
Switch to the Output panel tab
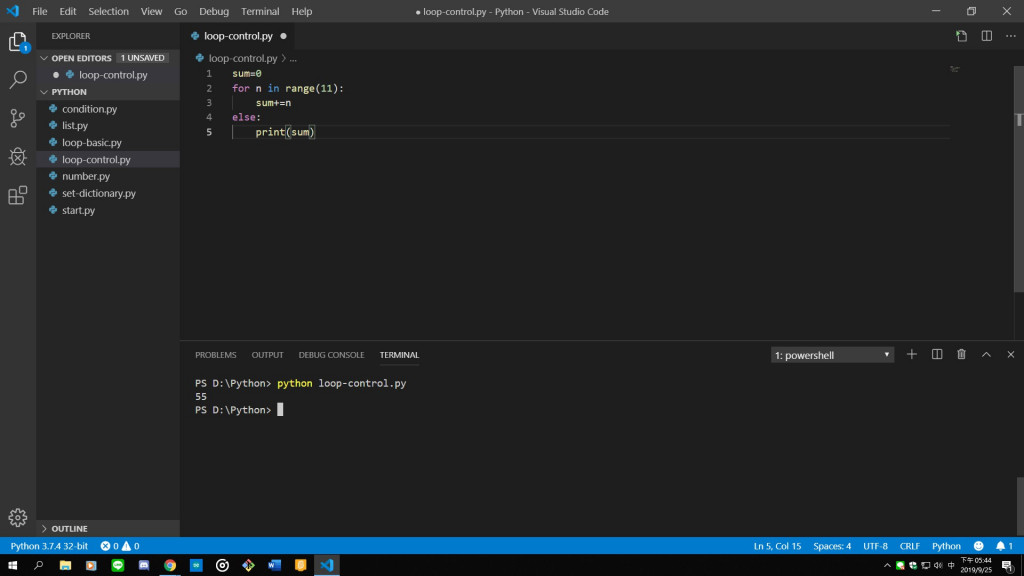tap(267, 355)
